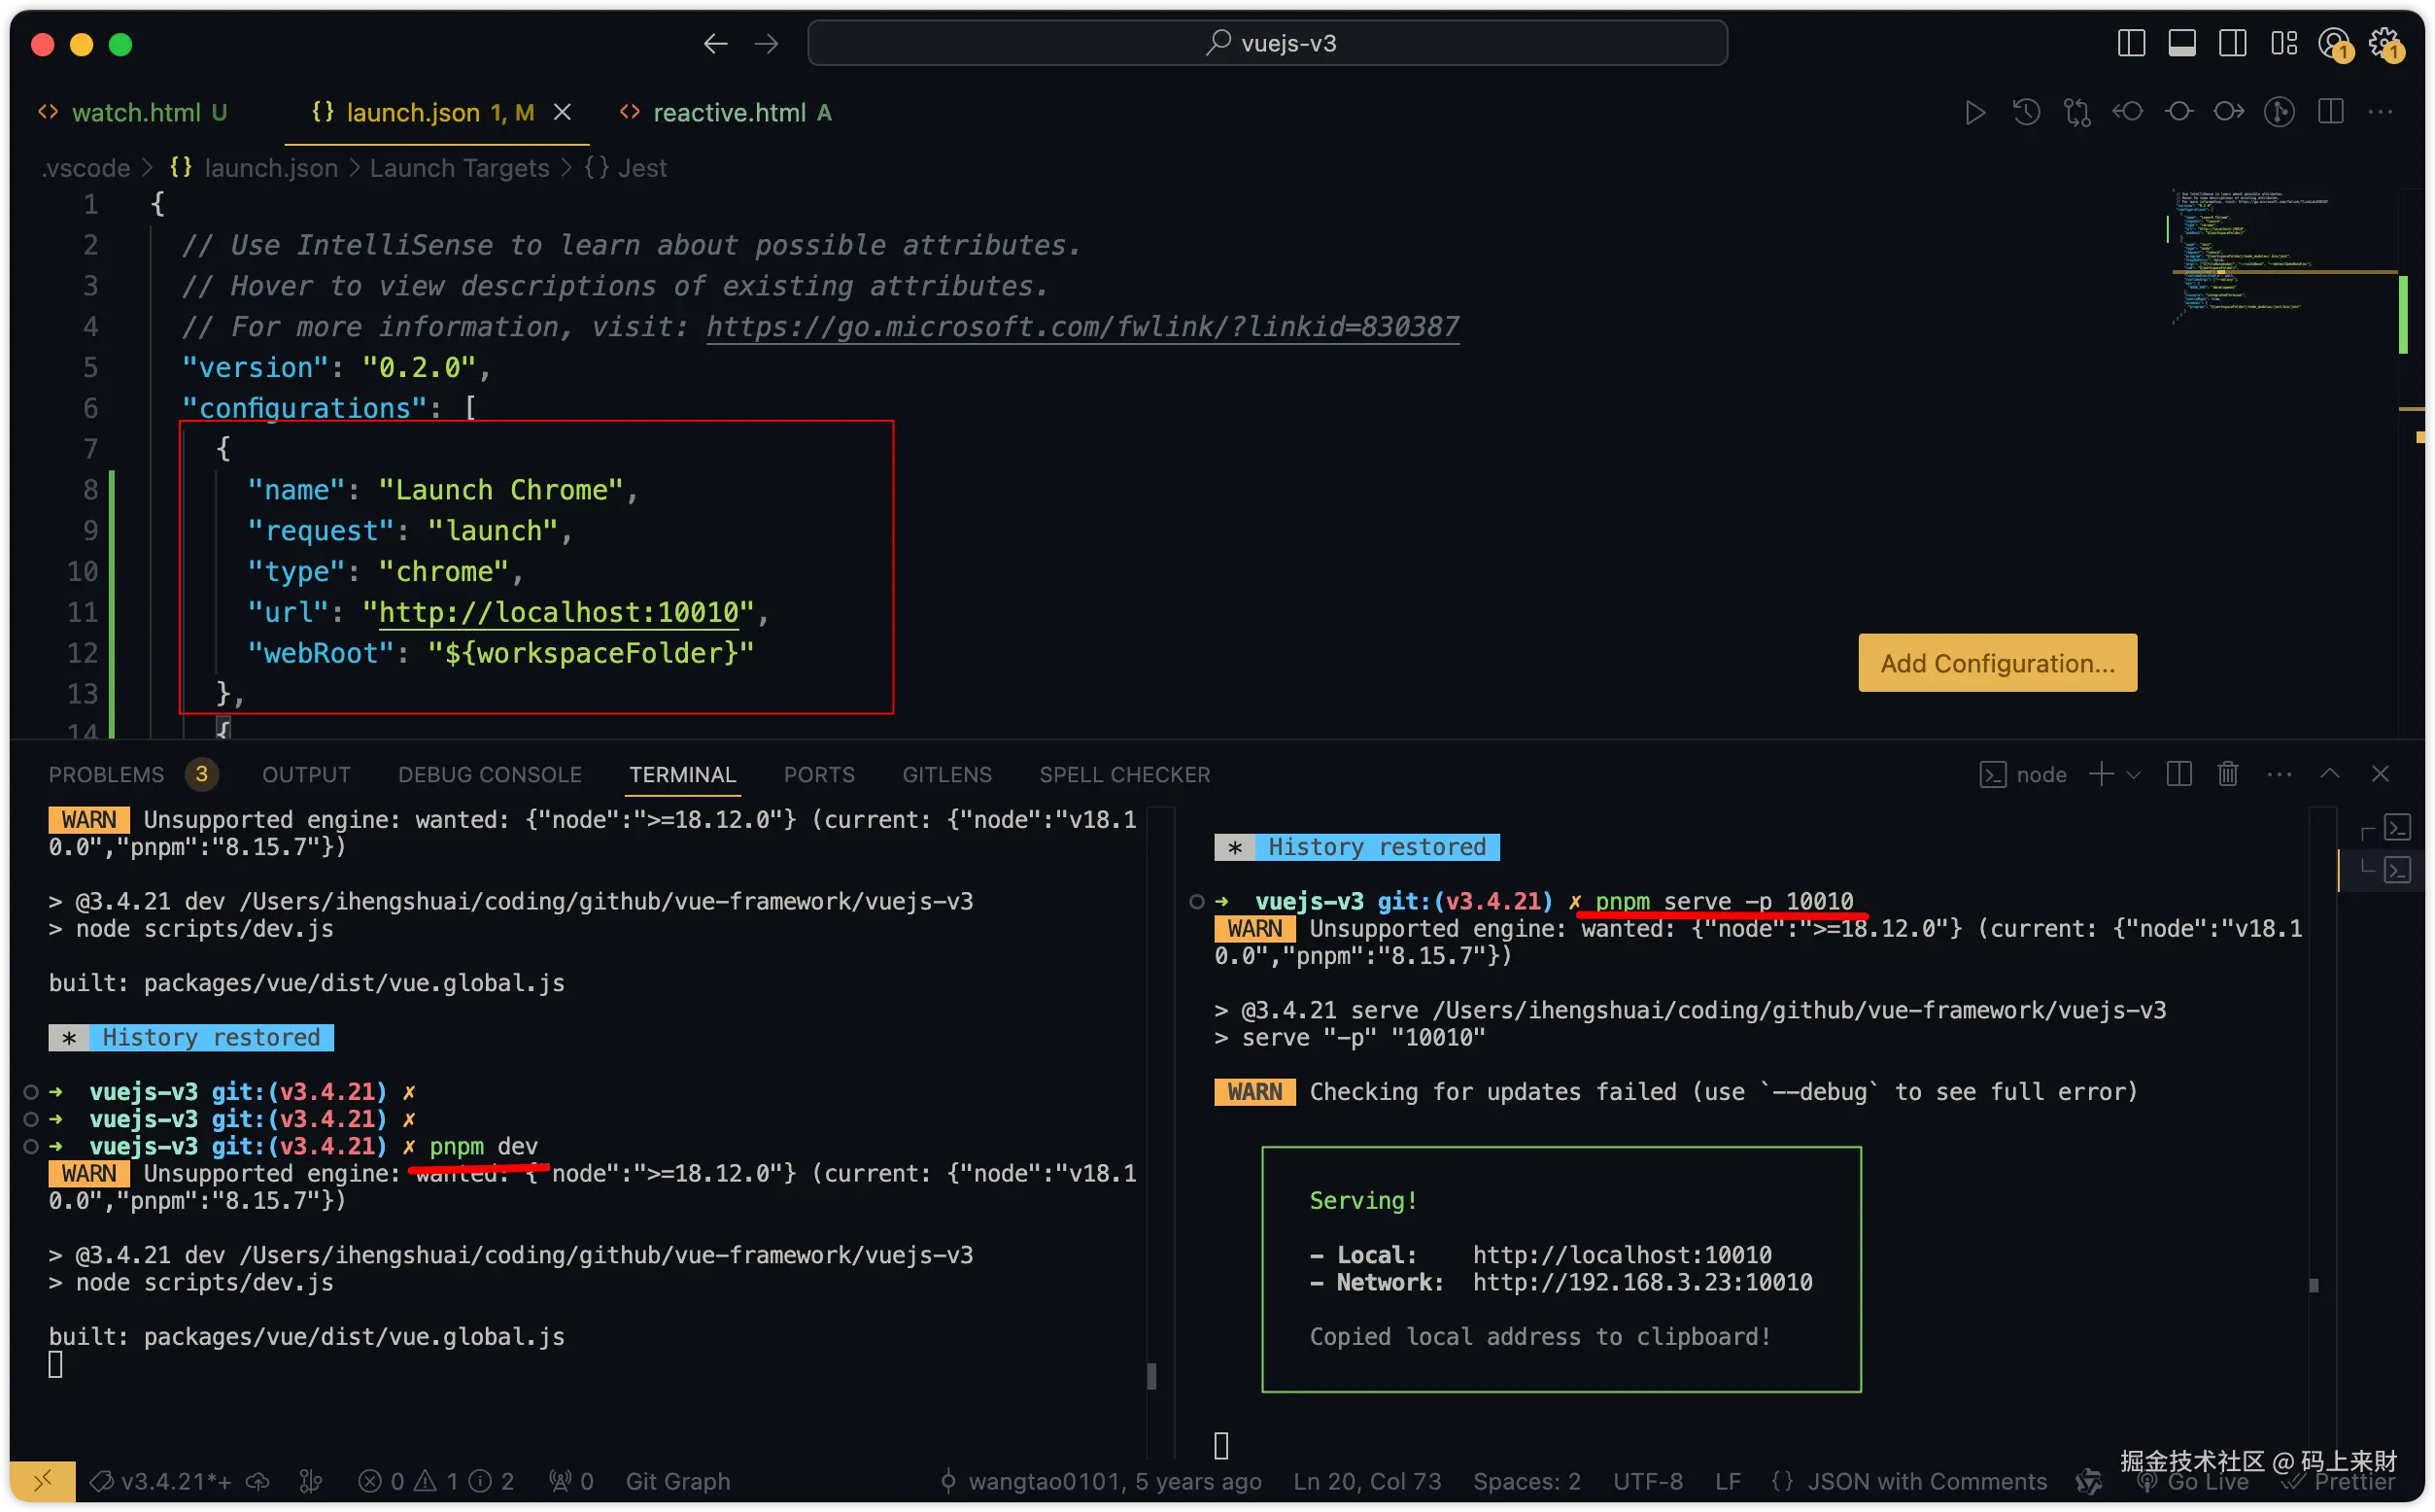Click the open changes compare icon
The image size is (2435, 1512).
click(x=2077, y=112)
